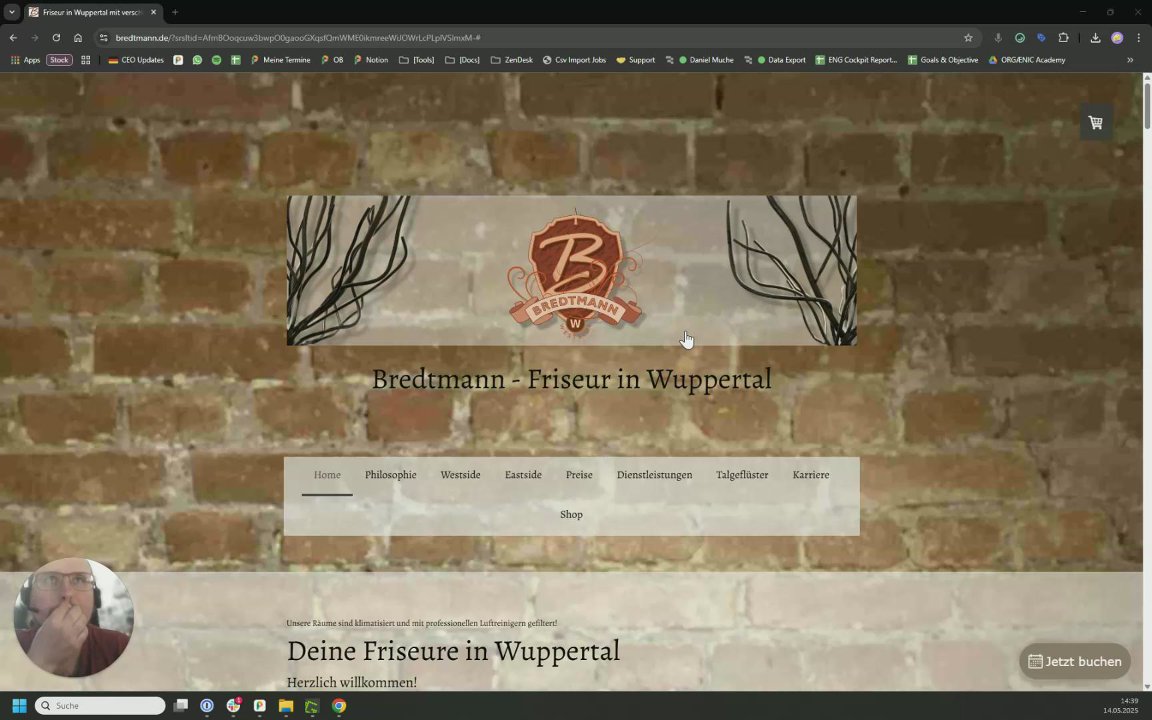Open the Chrome extensions puzzle icon

click(x=1063, y=37)
